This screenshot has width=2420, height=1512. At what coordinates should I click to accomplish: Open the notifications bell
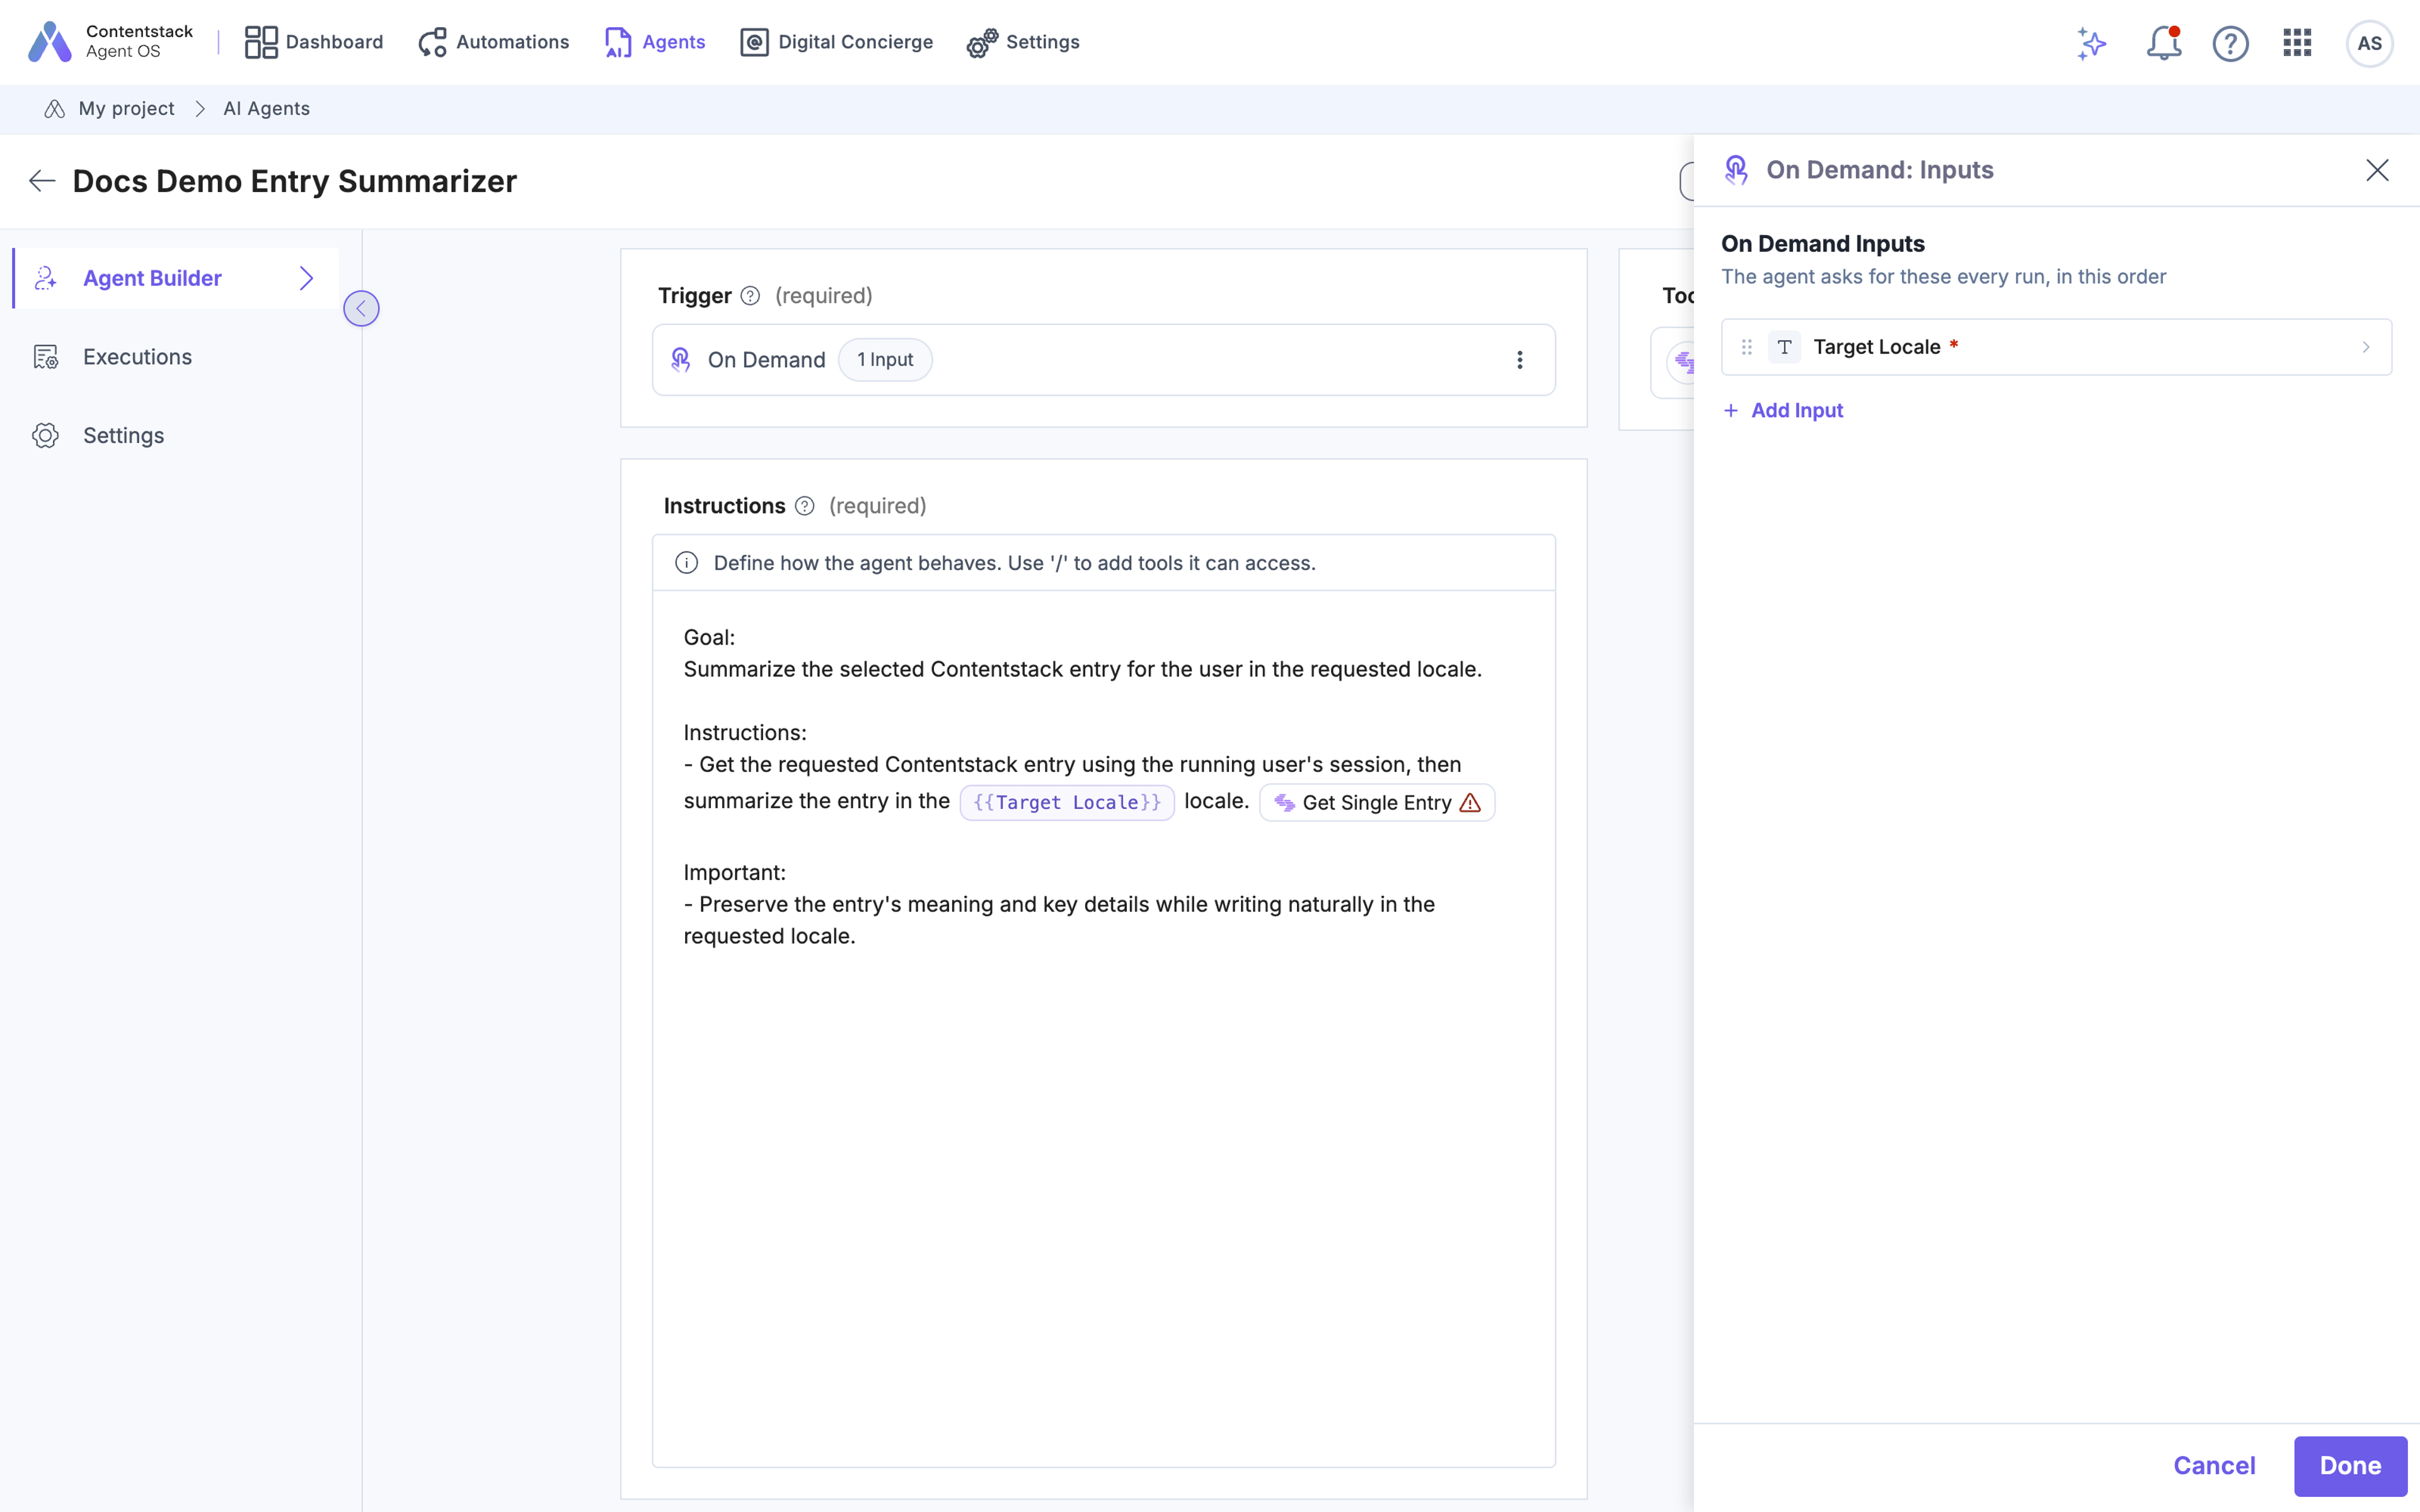pos(2163,43)
